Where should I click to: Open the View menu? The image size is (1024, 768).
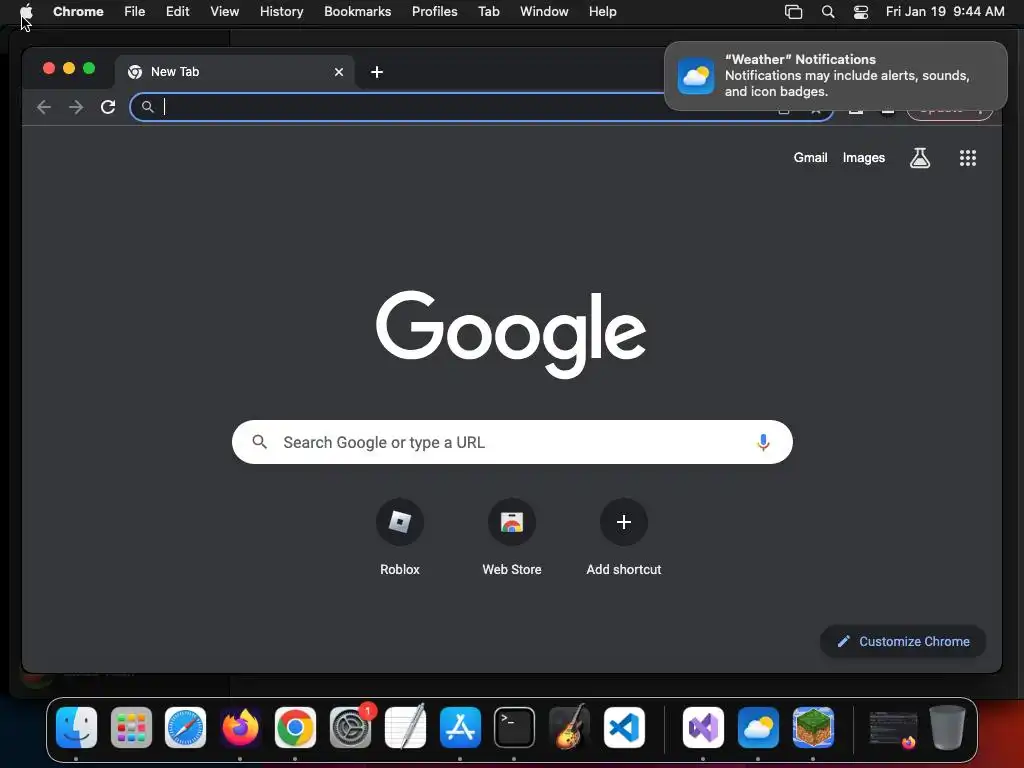[x=225, y=11]
